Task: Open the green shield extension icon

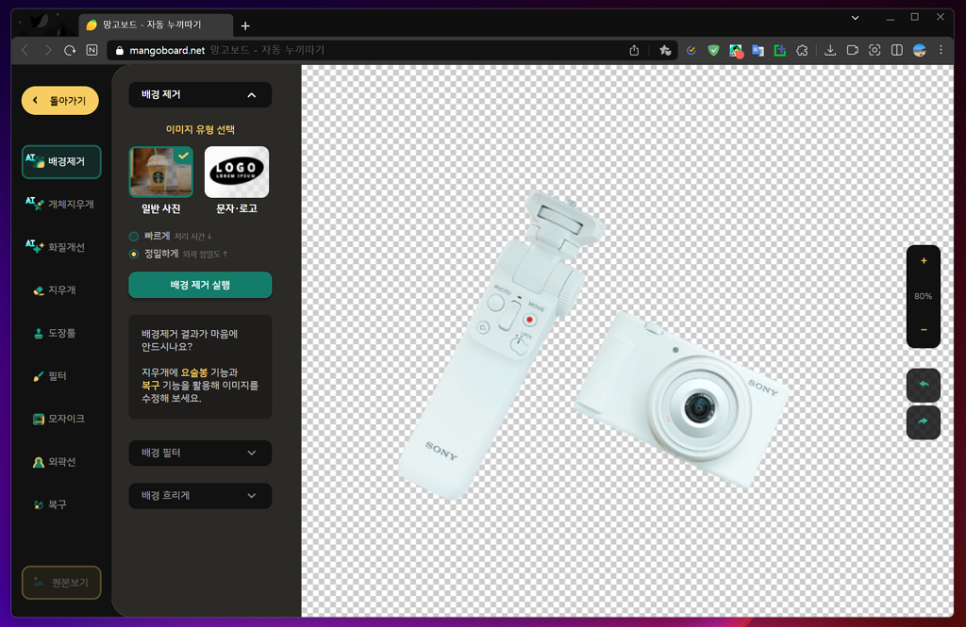Action: pyautogui.click(x=713, y=51)
